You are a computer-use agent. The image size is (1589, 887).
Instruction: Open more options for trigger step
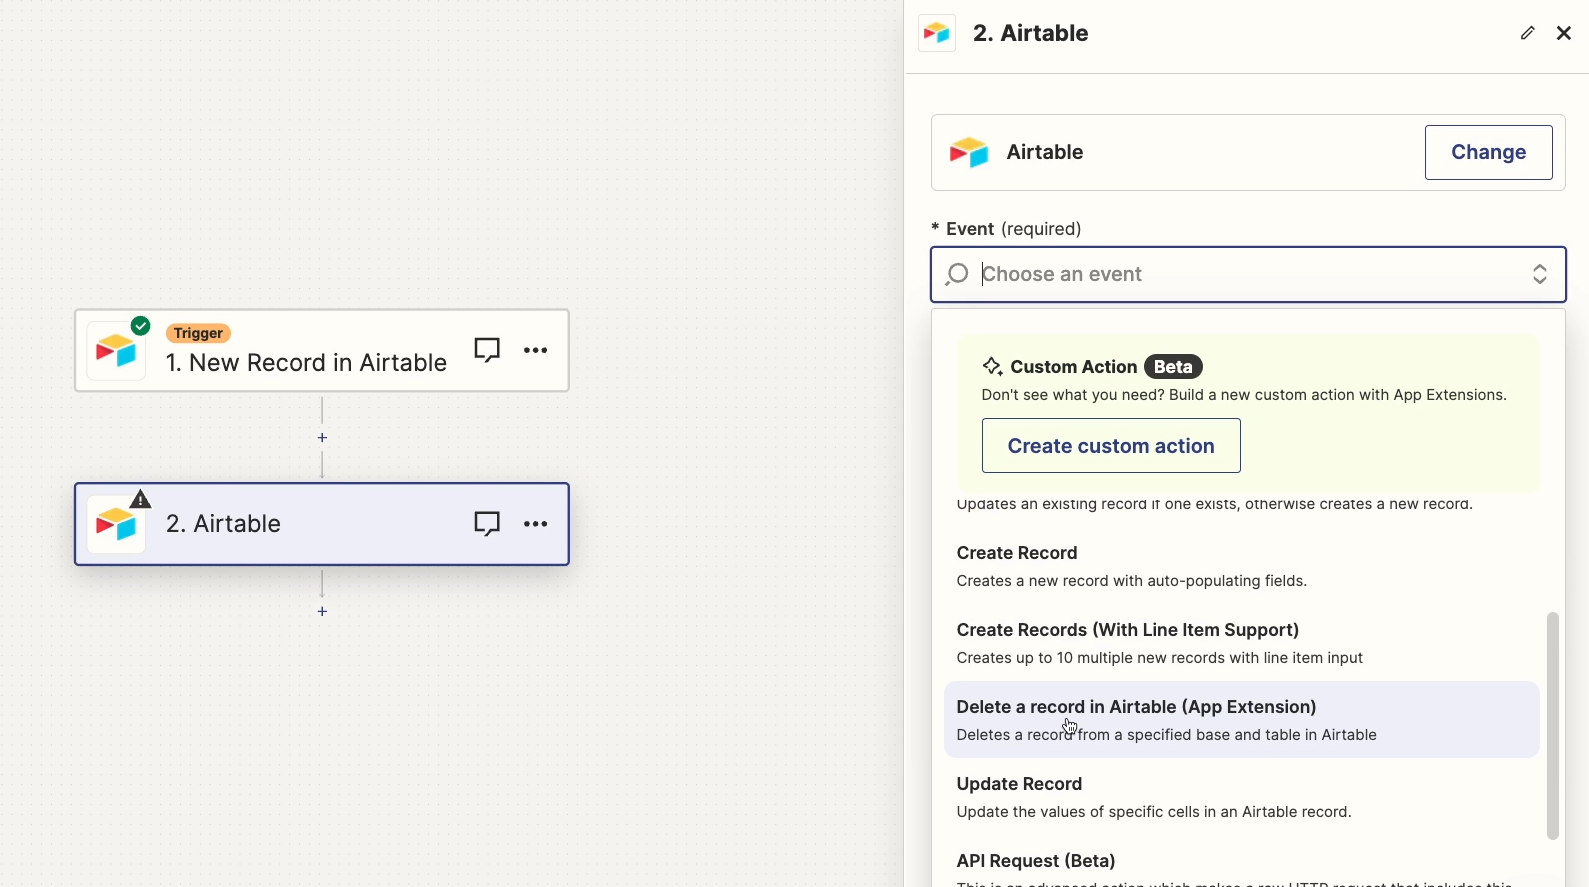(536, 350)
